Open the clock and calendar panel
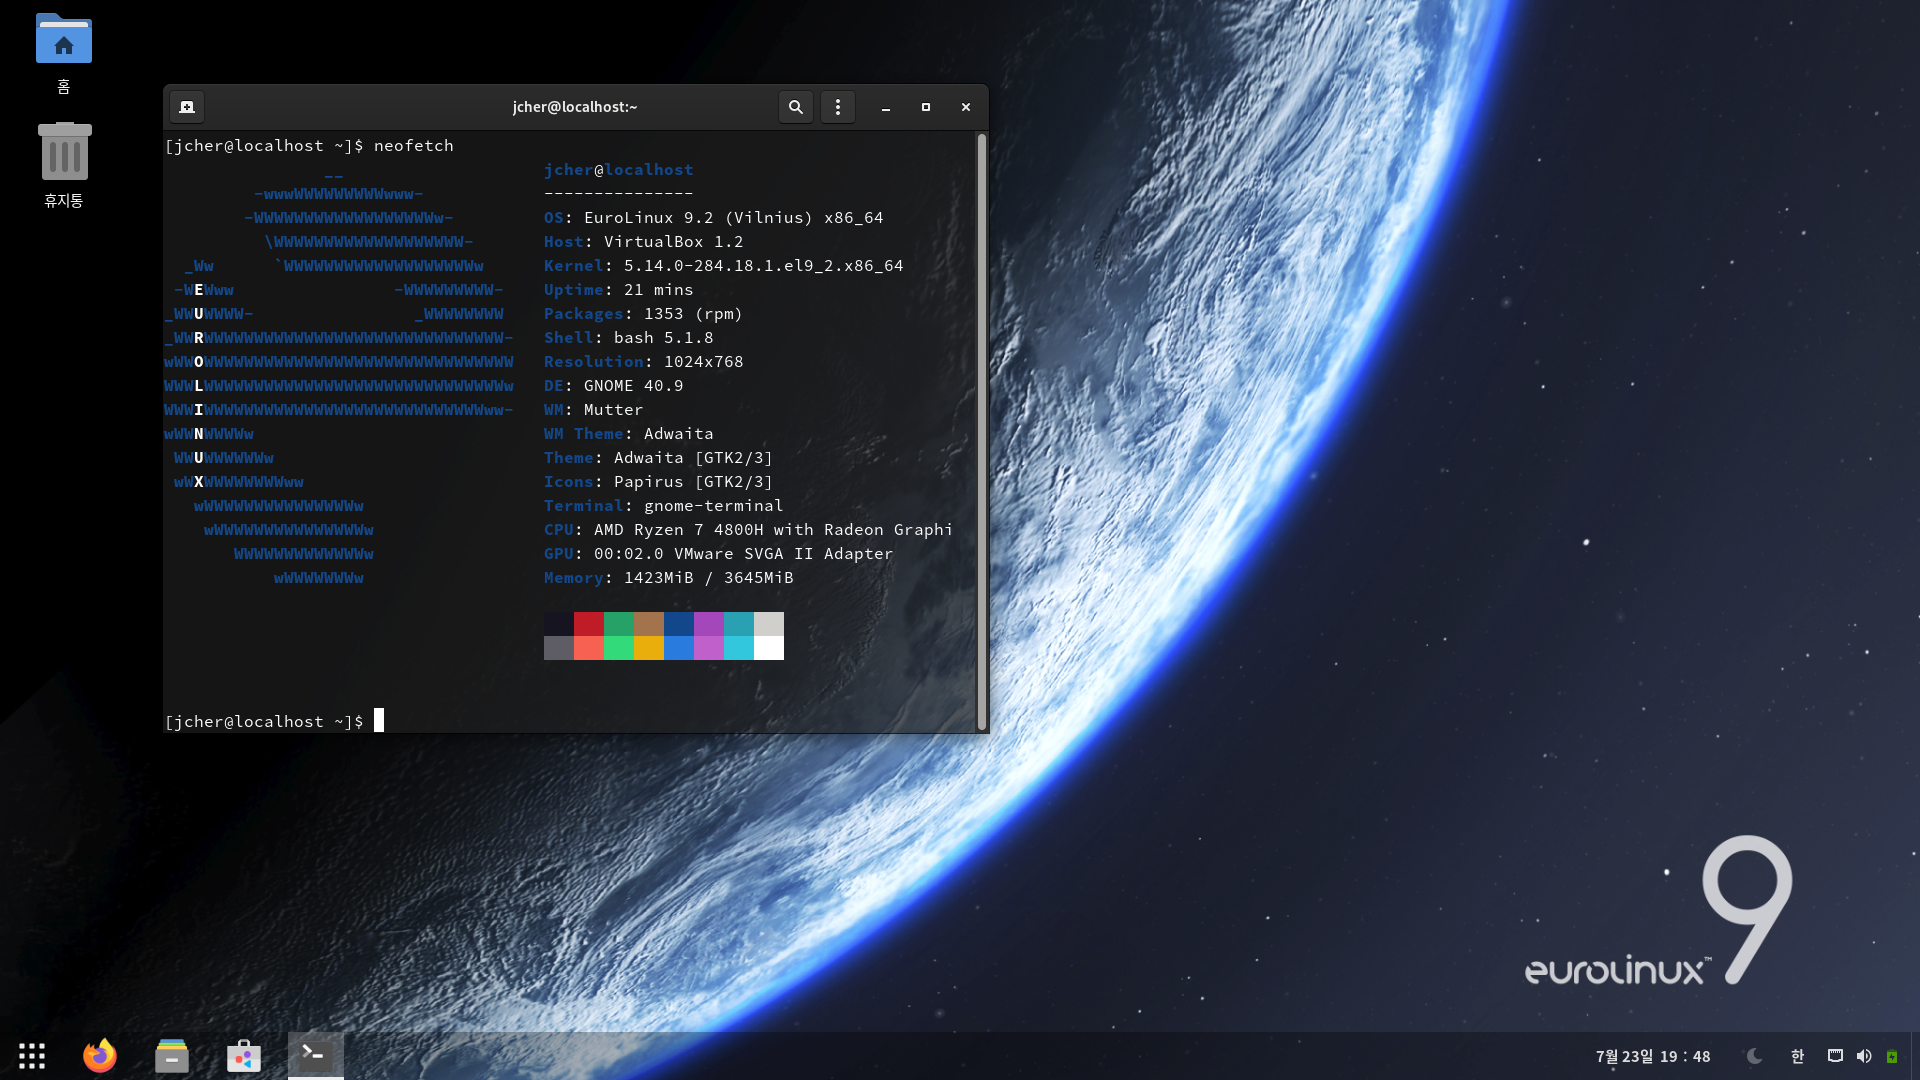 tap(1653, 1056)
